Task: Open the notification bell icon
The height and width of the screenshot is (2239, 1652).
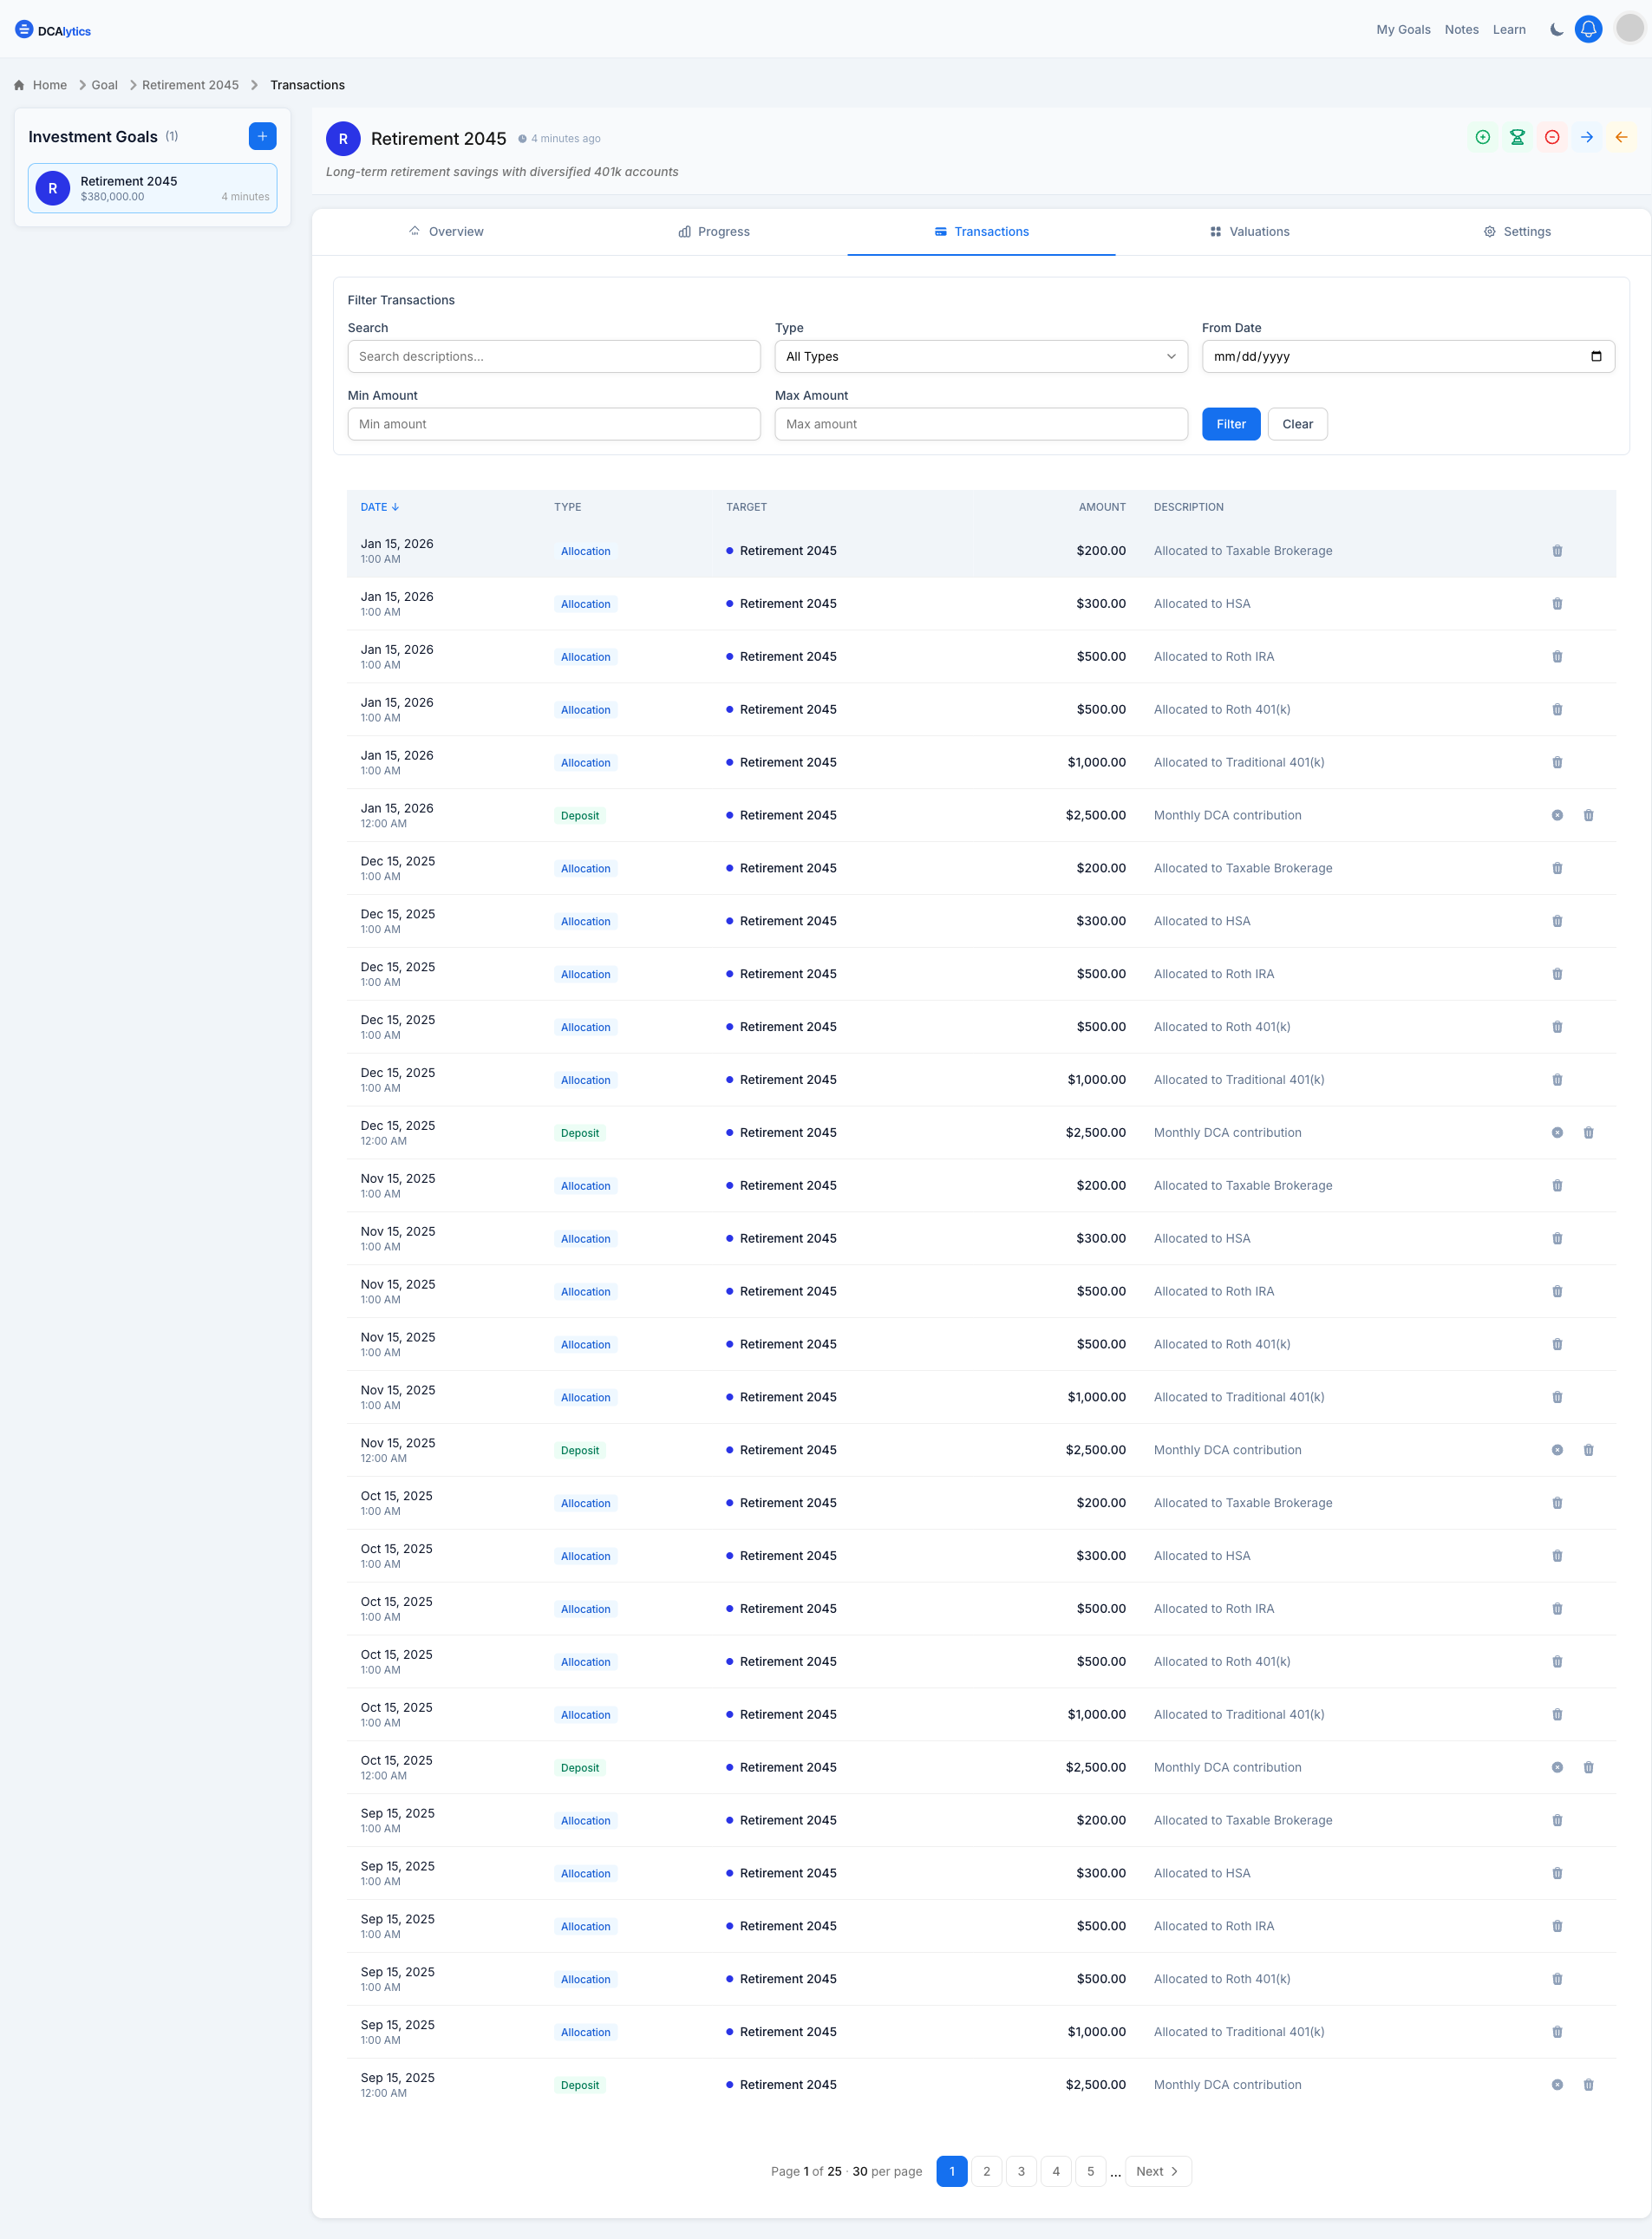Action: (x=1588, y=29)
